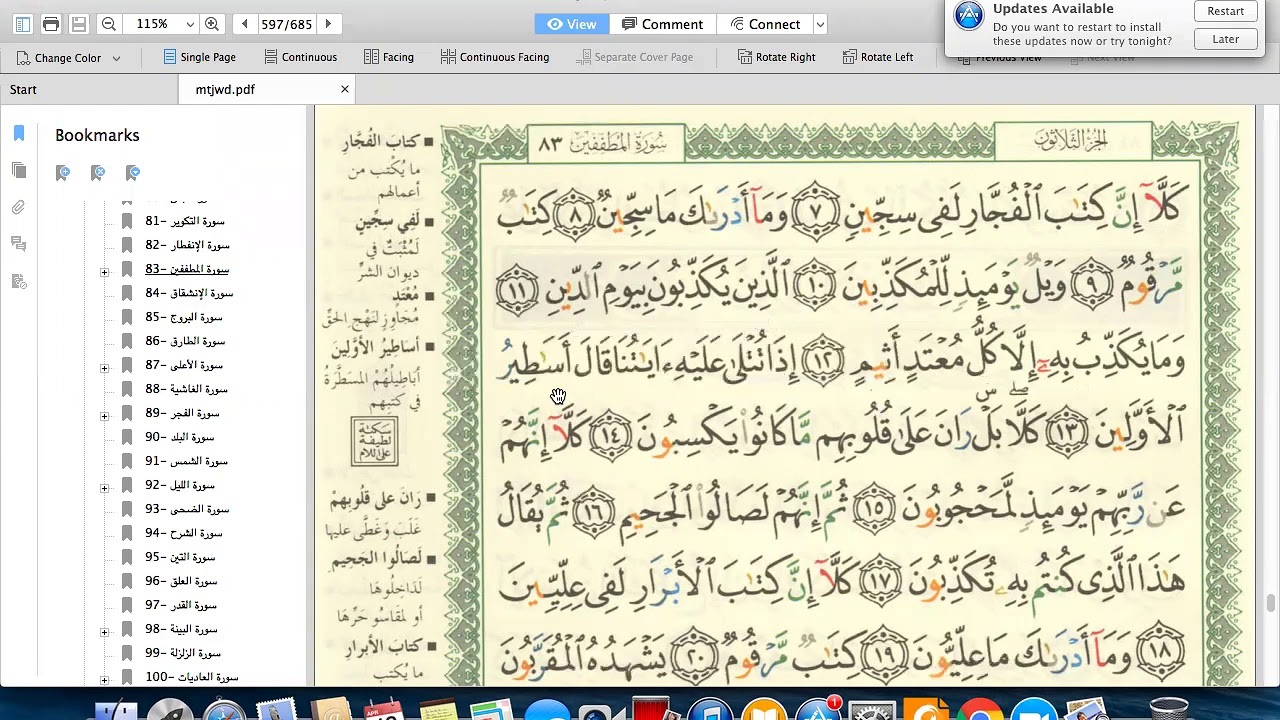The height and width of the screenshot is (720, 1280).
Task: Select Facing view mode
Action: 388,57
